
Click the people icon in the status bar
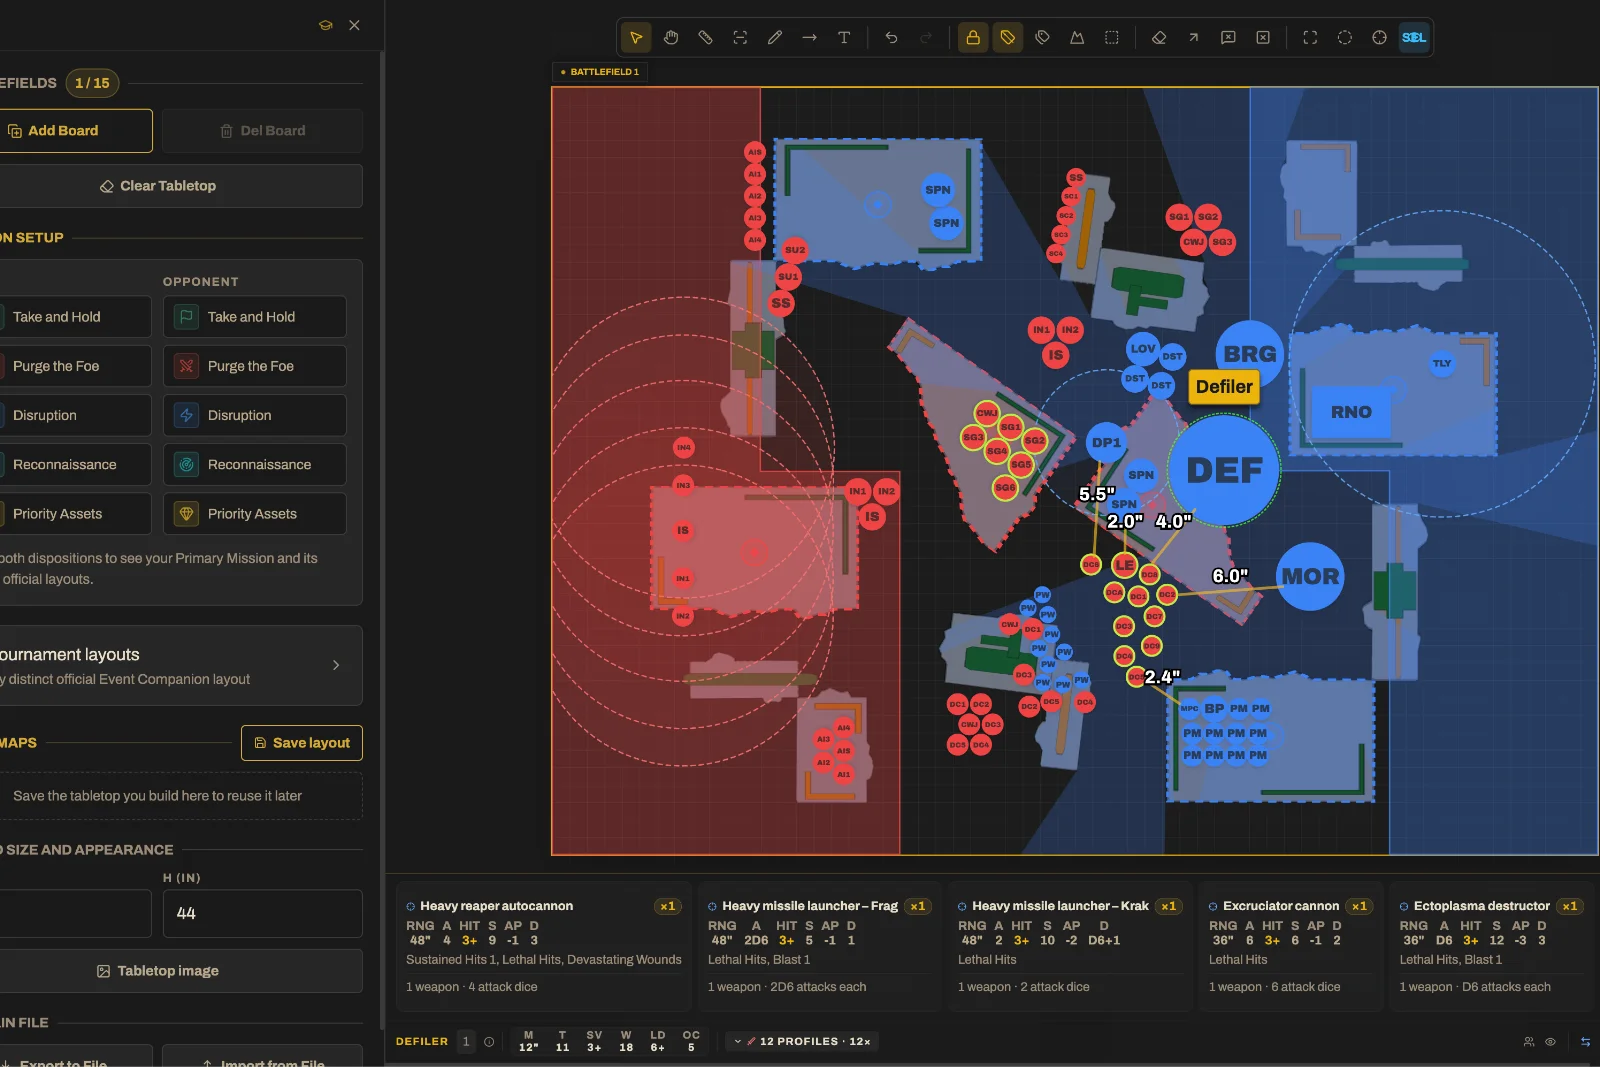click(1529, 1042)
